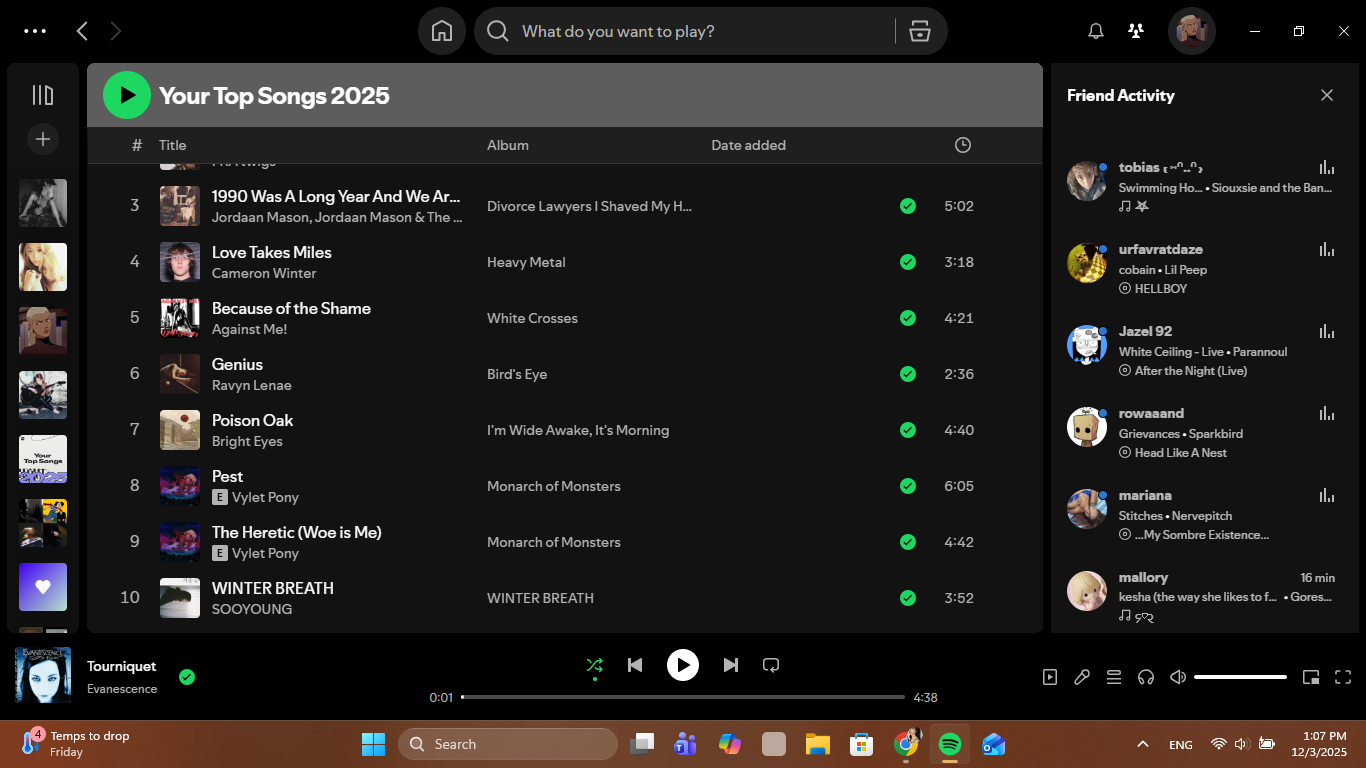Image resolution: width=1366 pixels, height=768 pixels.
Task: Click the main Play button in player bar
Action: coord(683,665)
